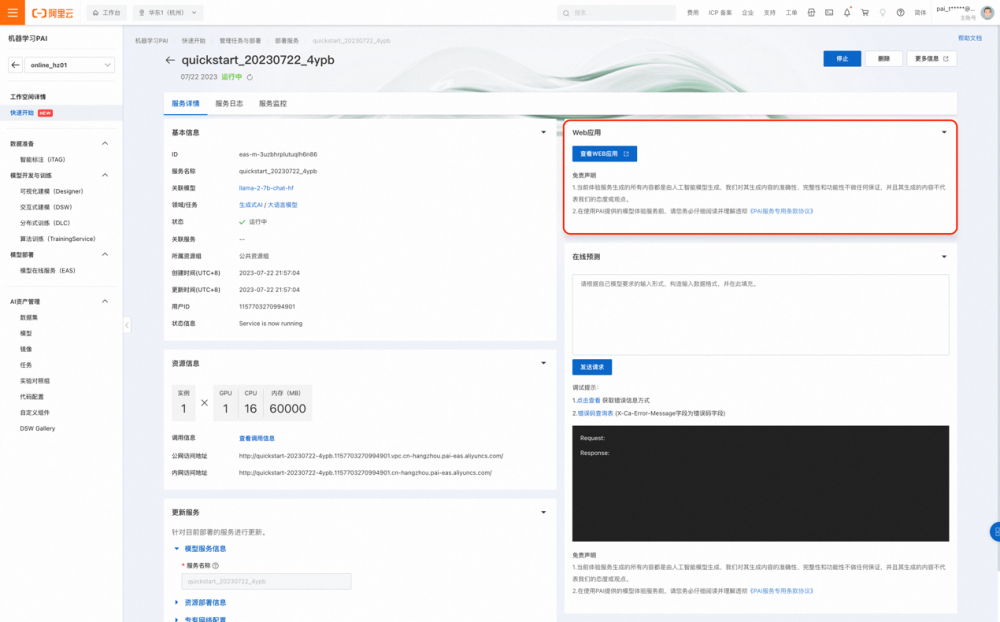Screen dimensions: 1000x622
Task: Click the 查看WEB应用 button
Action: (x=604, y=154)
